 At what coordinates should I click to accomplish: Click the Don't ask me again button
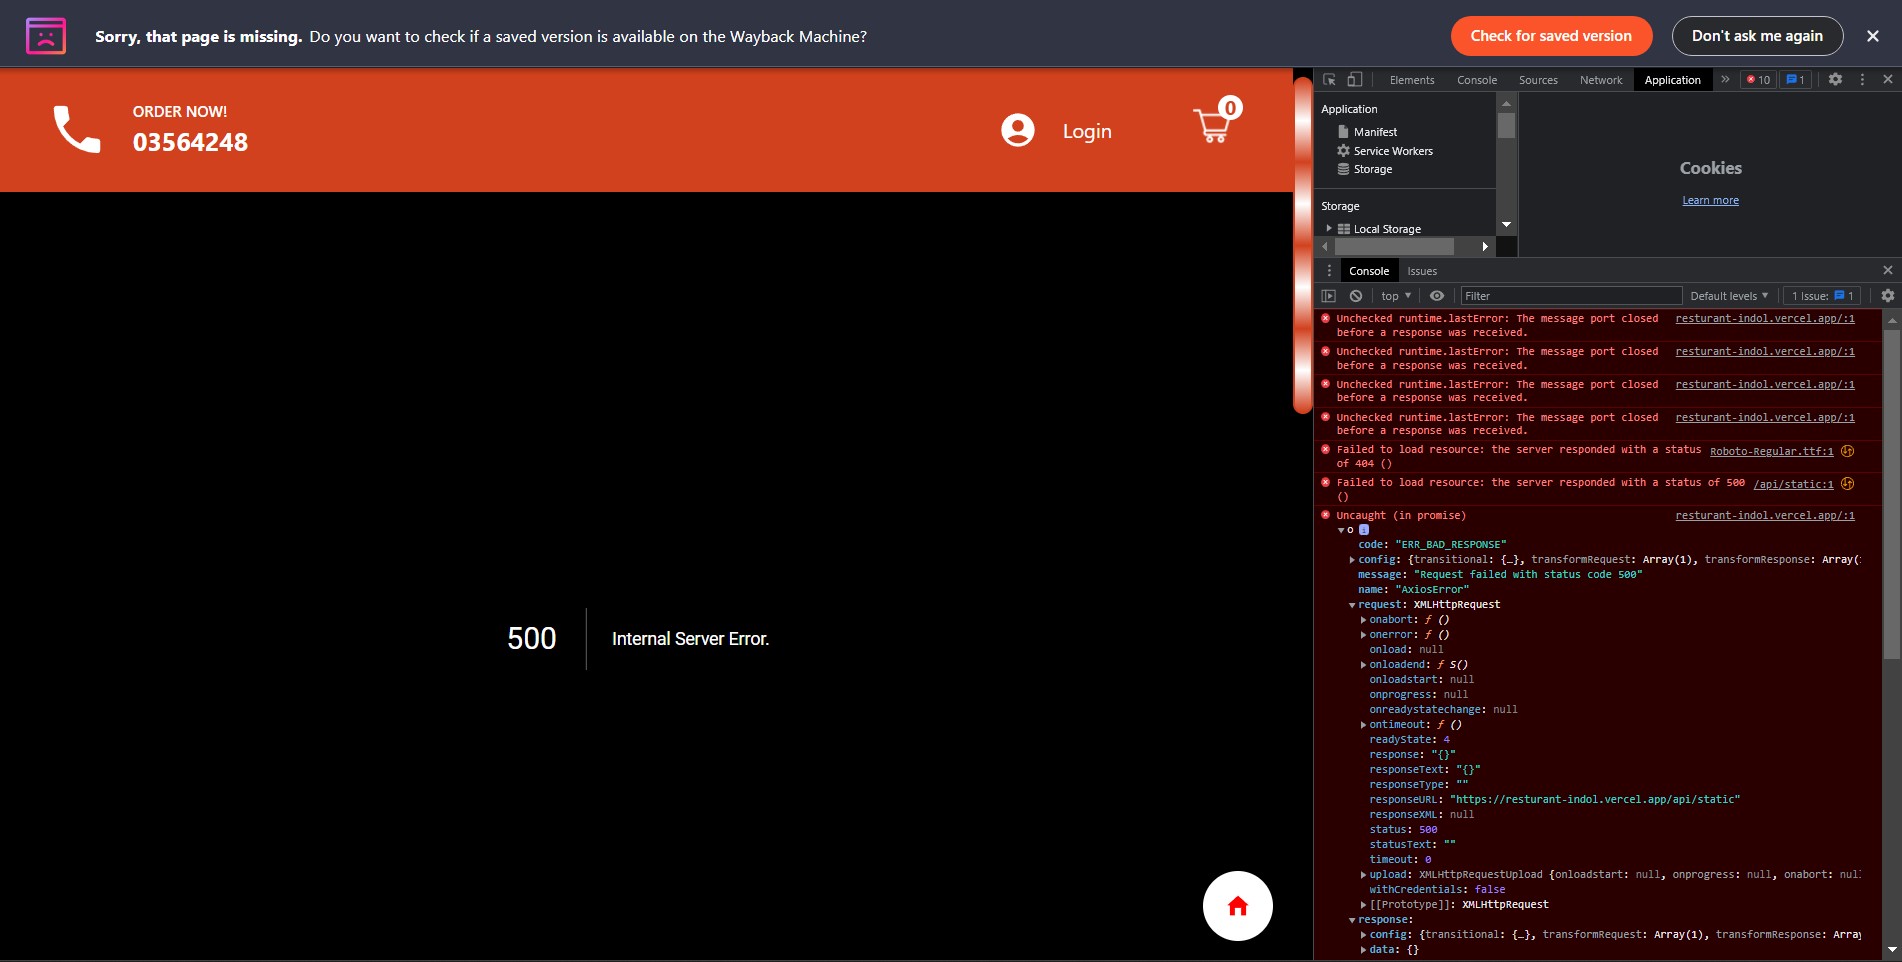[1757, 36]
